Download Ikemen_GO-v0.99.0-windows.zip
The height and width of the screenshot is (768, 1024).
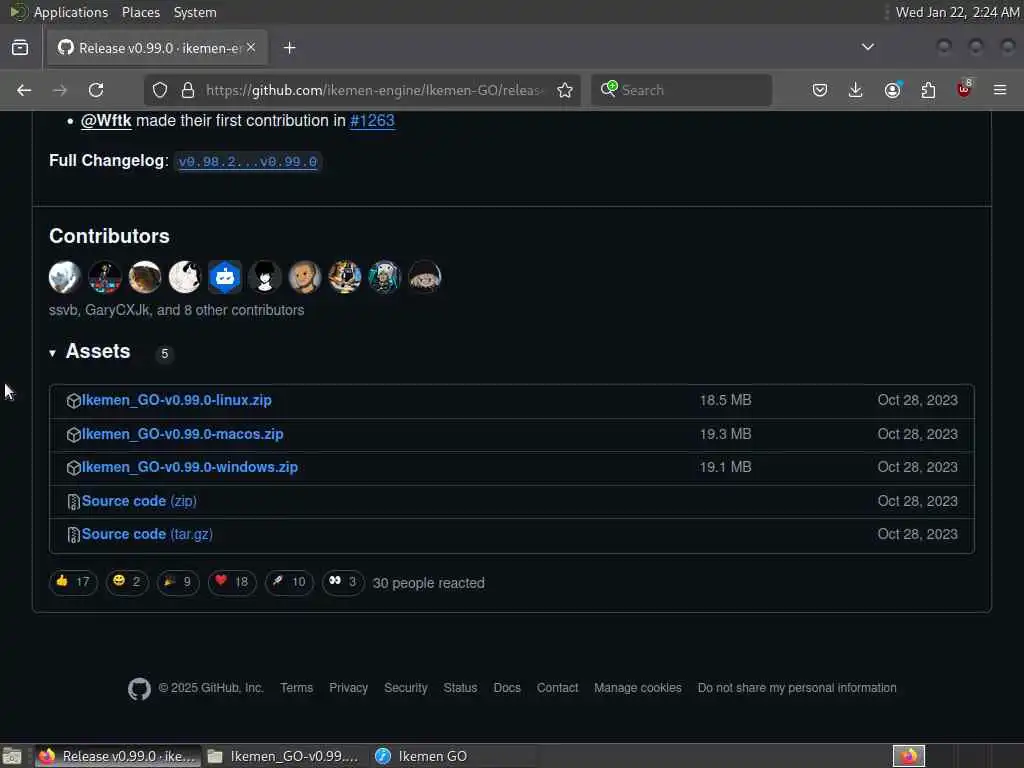click(x=190, y=468)
